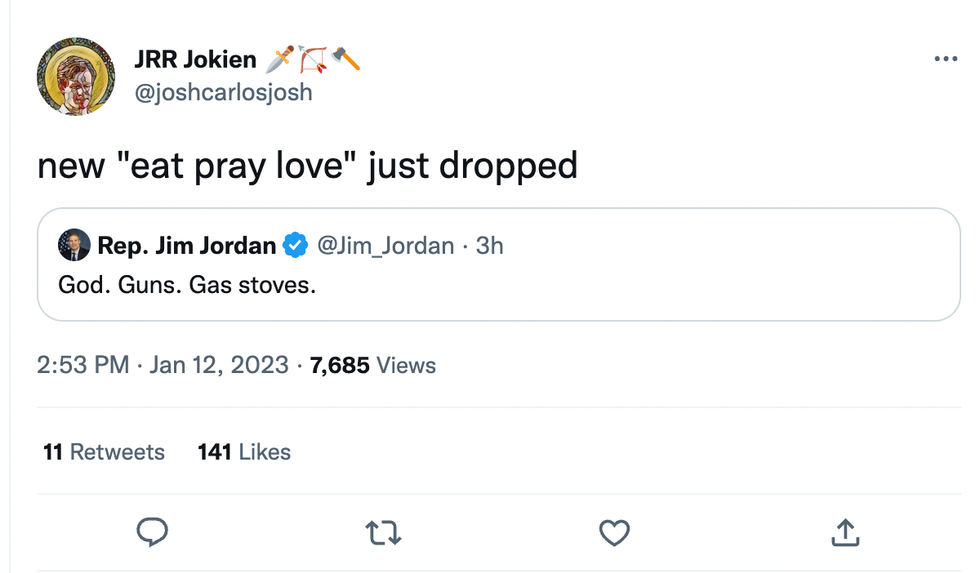Show the 11 Retweets list
The height and width of the screenshot is (573, 980).
pyautogui.click(x=104, y=452)
